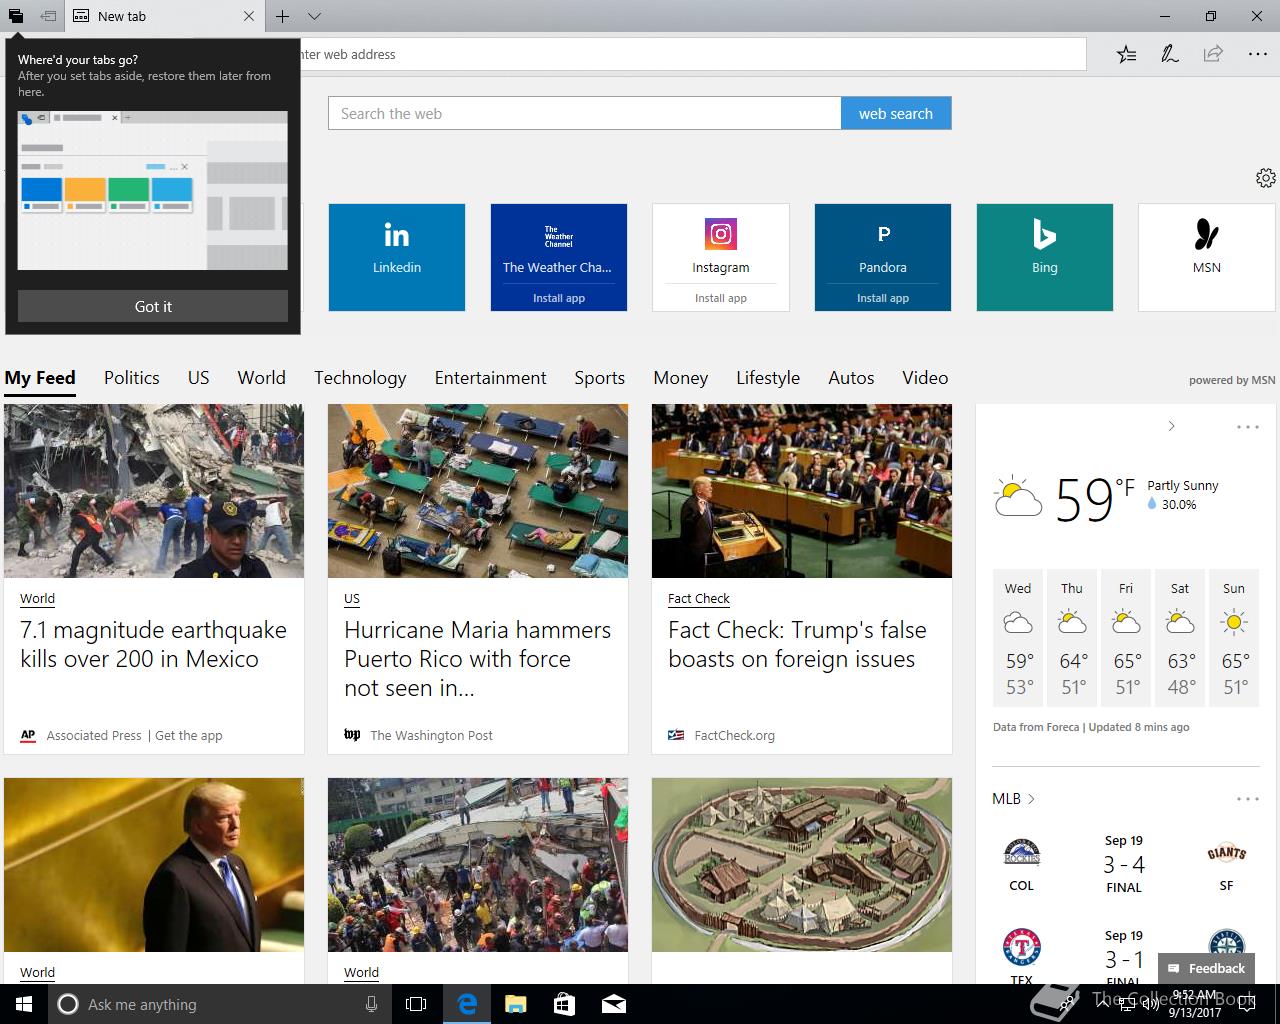Set these tabs aside icon

click(47, 16)
